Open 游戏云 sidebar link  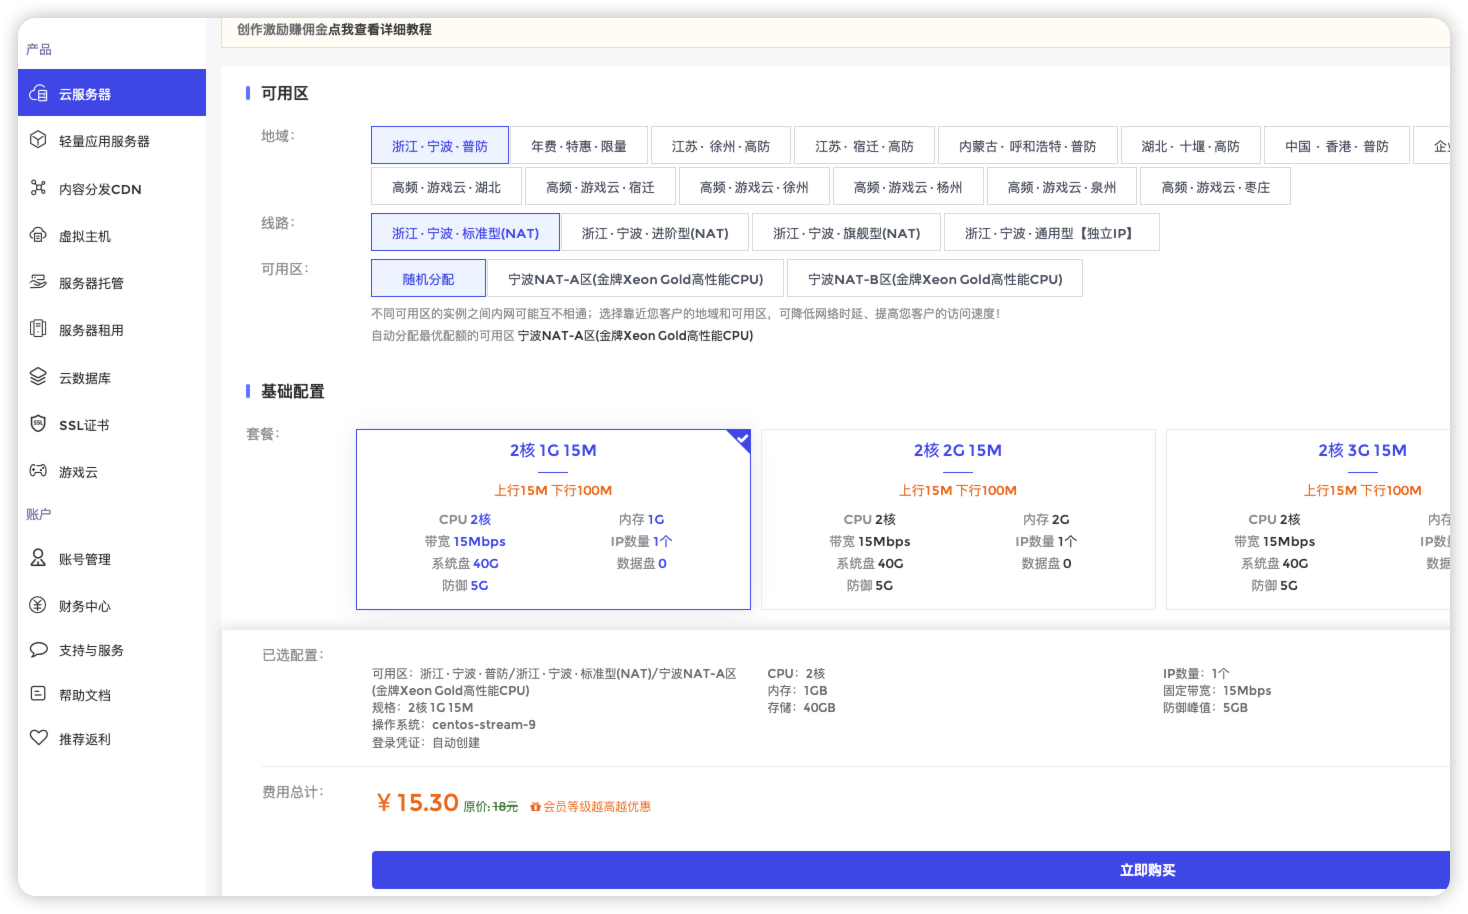coord(78,472)
